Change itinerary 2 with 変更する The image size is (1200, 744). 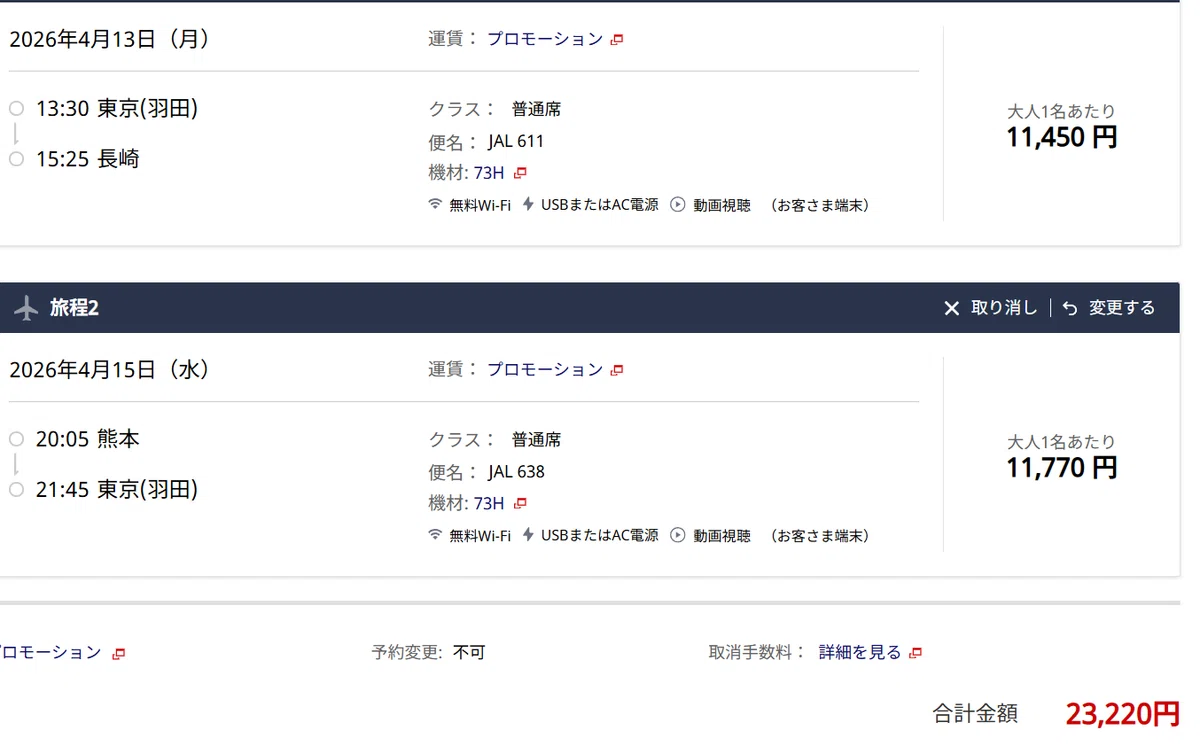click(1122, 308)
